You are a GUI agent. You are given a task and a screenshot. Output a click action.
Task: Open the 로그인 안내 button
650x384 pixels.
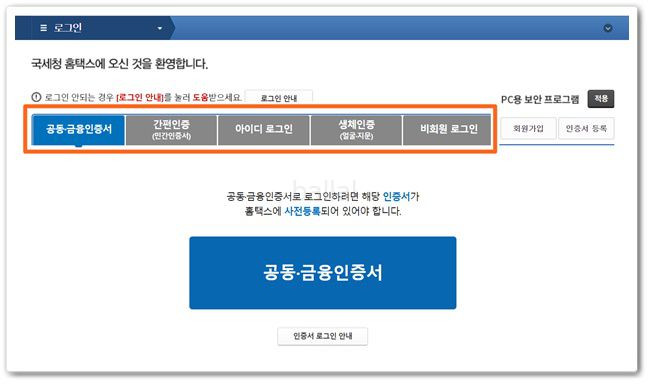pyautogui.click(x=279, y=98)
